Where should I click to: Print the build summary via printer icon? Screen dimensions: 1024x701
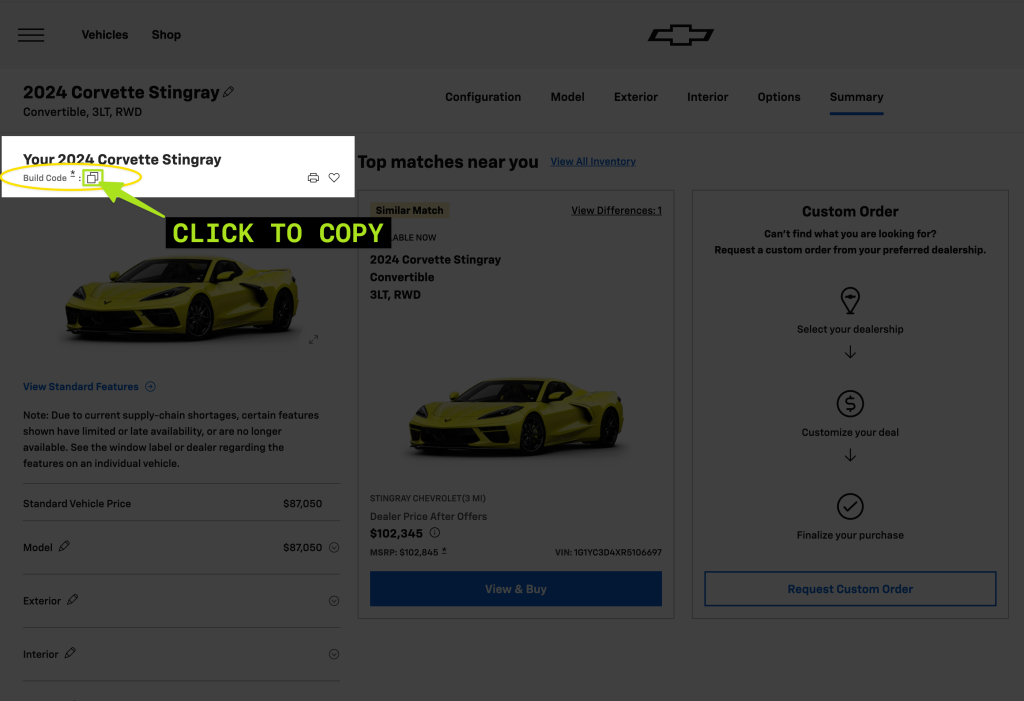[x=313, y=178]
